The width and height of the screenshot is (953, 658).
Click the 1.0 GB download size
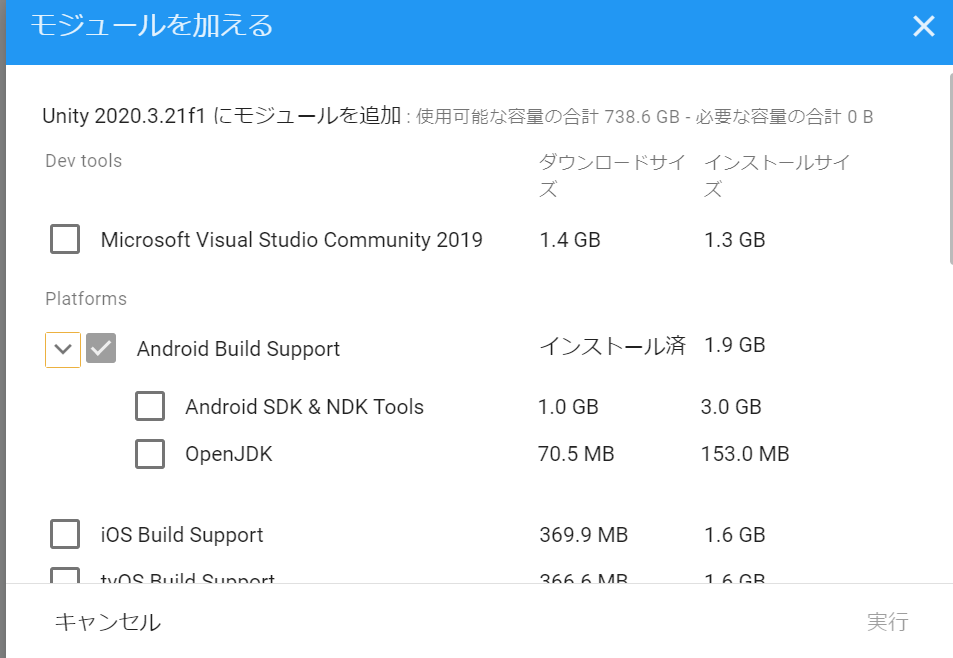(568, 406)
